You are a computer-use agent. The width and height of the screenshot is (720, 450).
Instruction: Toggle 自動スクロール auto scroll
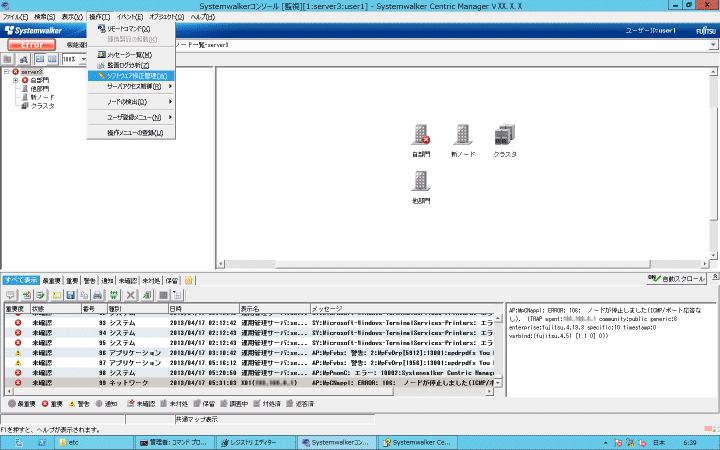[x=676, y=279]
